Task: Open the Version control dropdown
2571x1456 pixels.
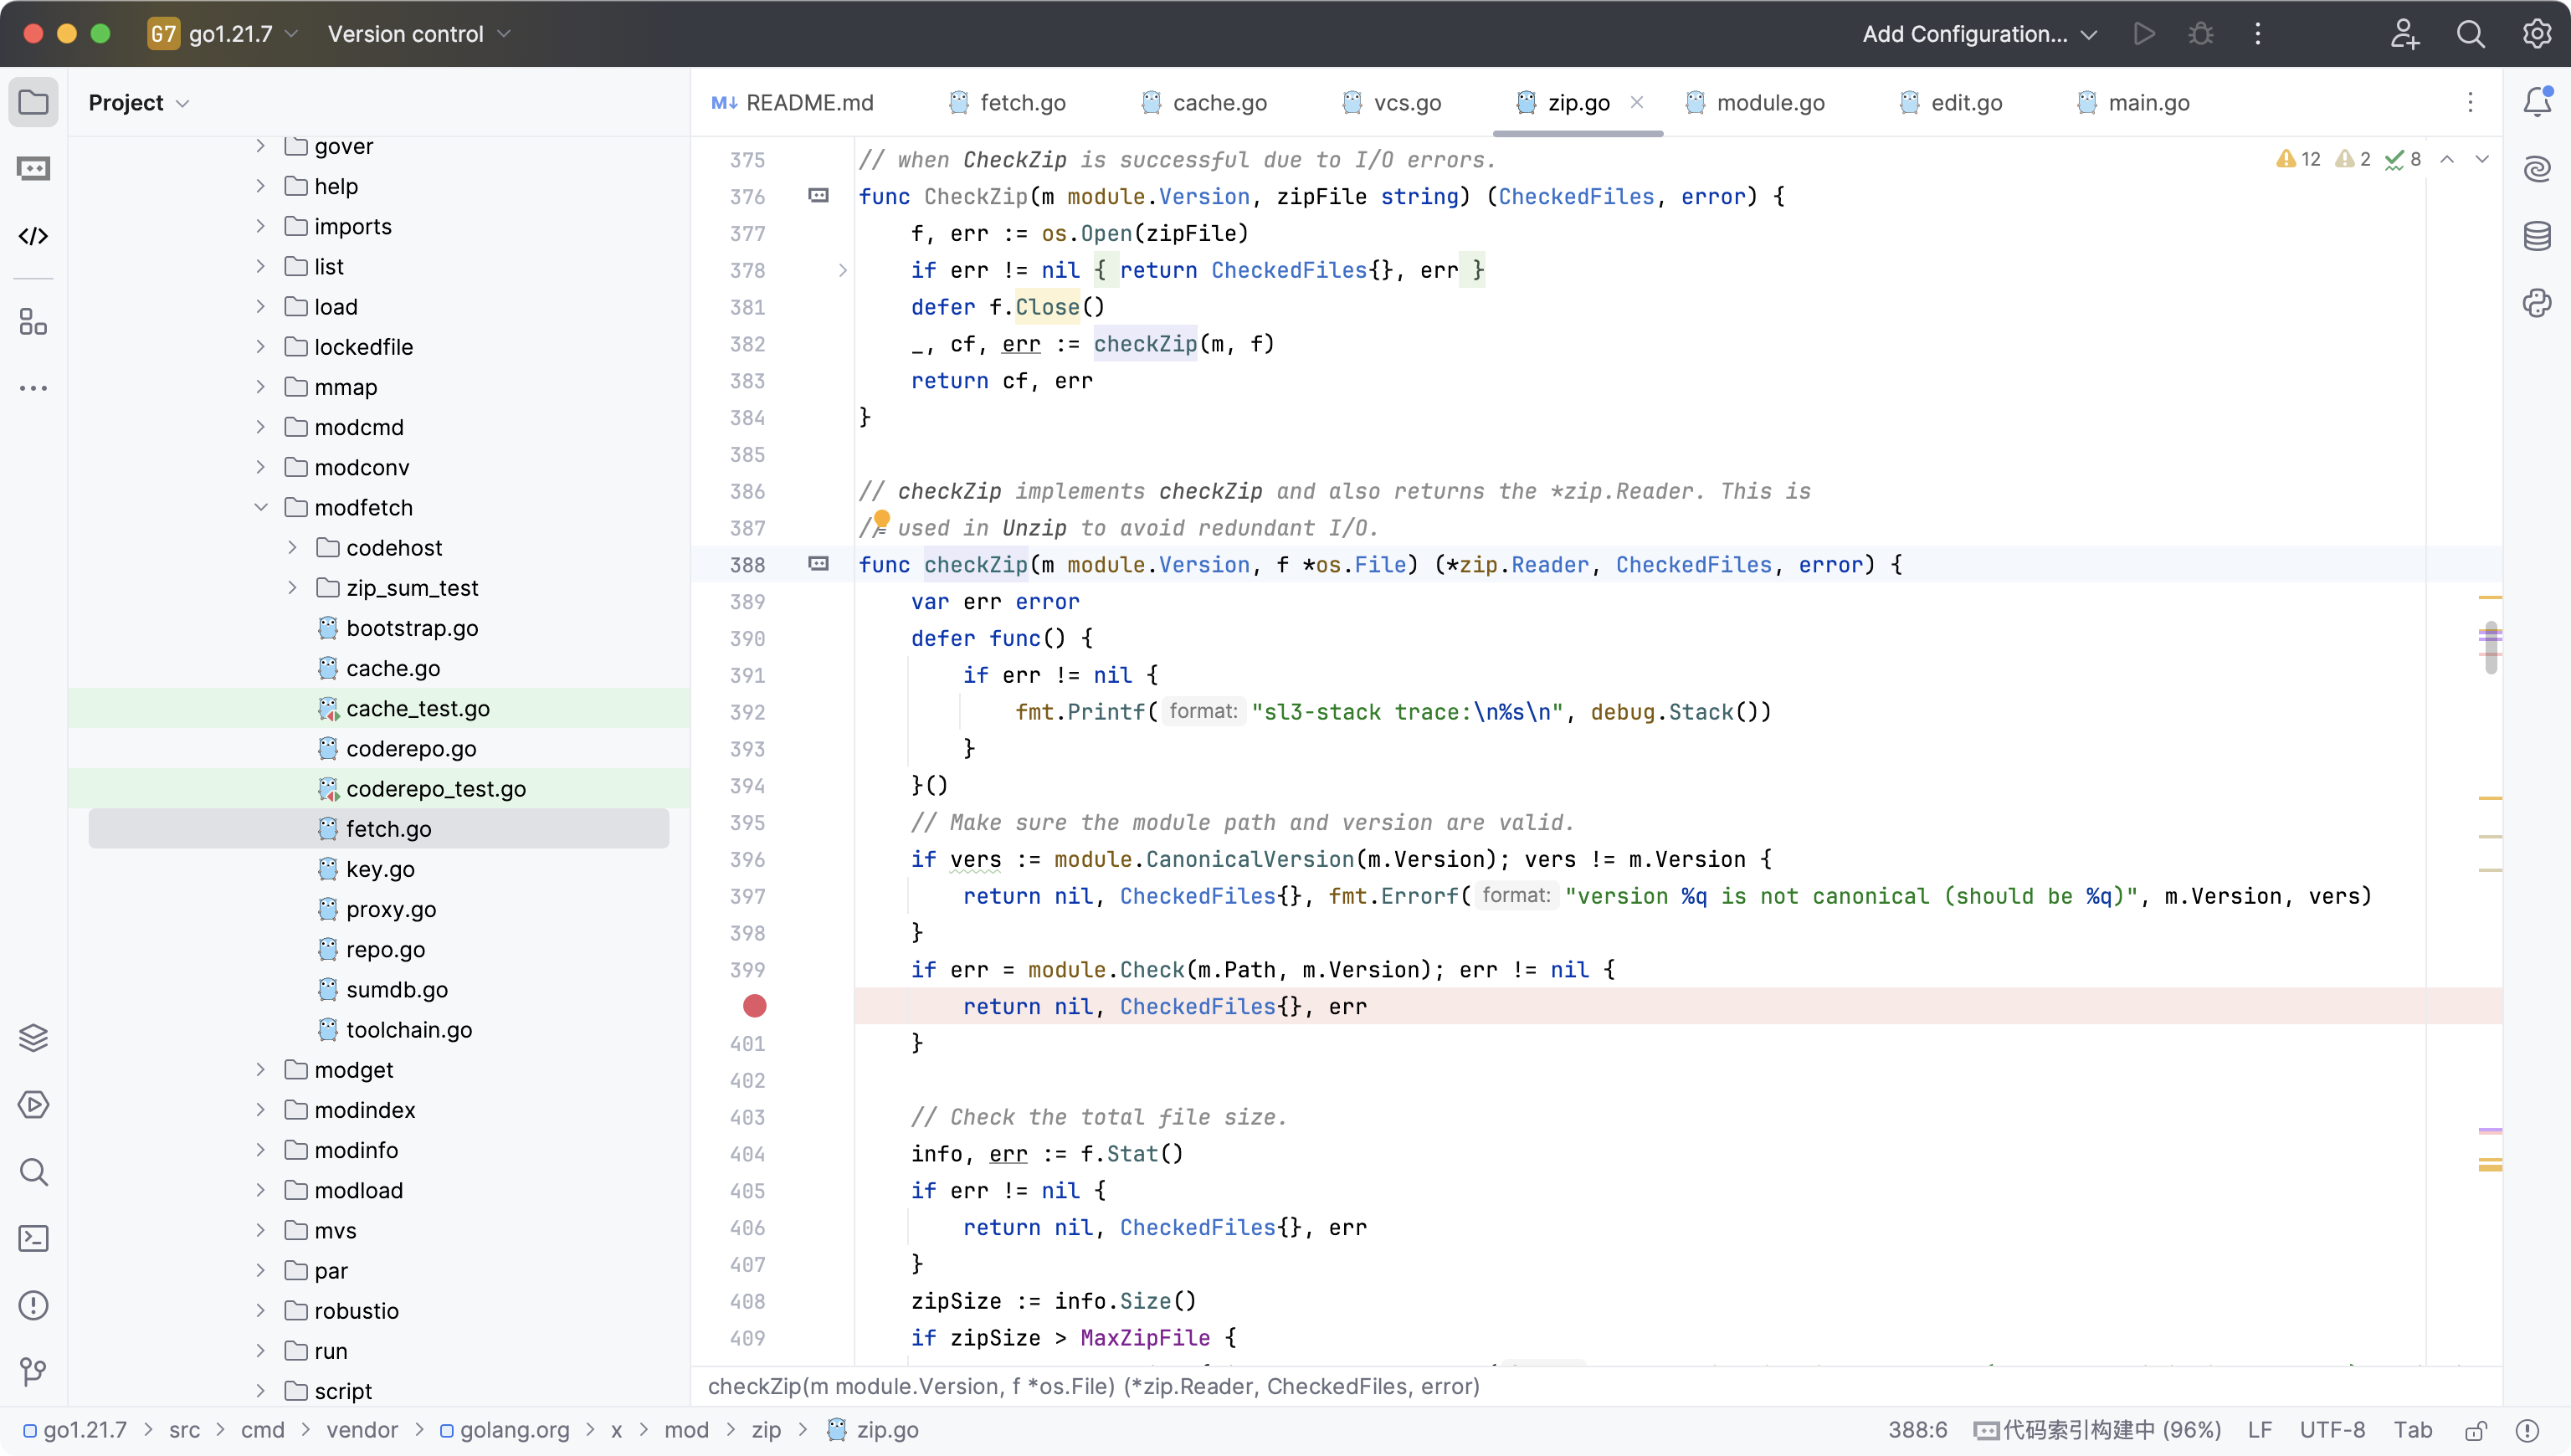Action: (x=419, y=34)
